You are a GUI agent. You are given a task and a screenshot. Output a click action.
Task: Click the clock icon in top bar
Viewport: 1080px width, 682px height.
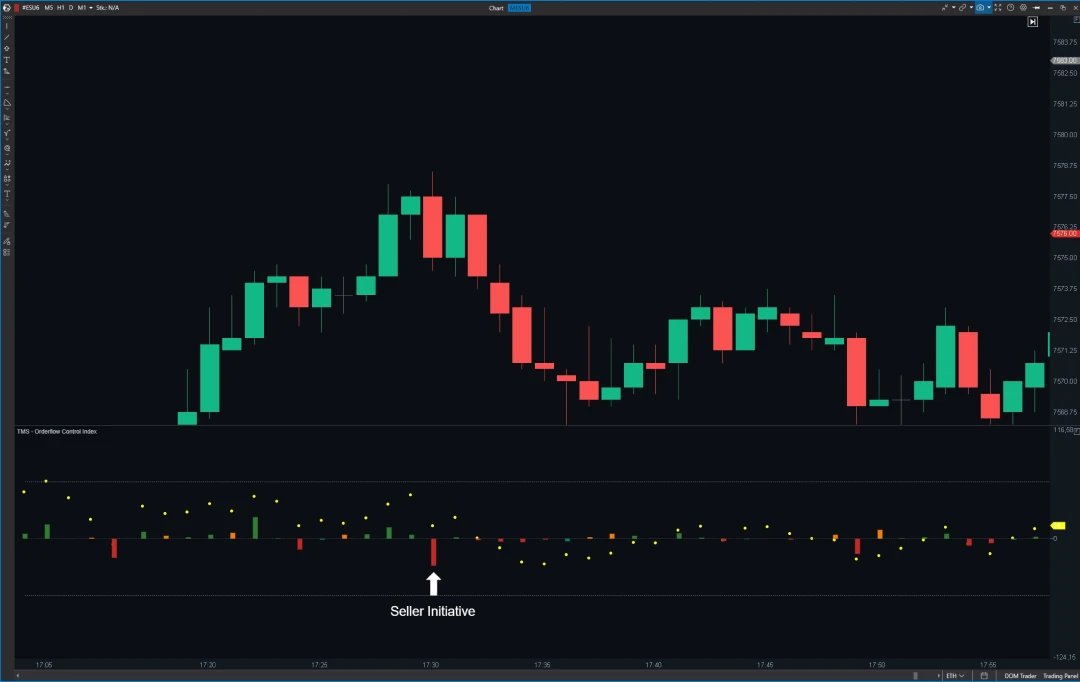coord(1010,8)
